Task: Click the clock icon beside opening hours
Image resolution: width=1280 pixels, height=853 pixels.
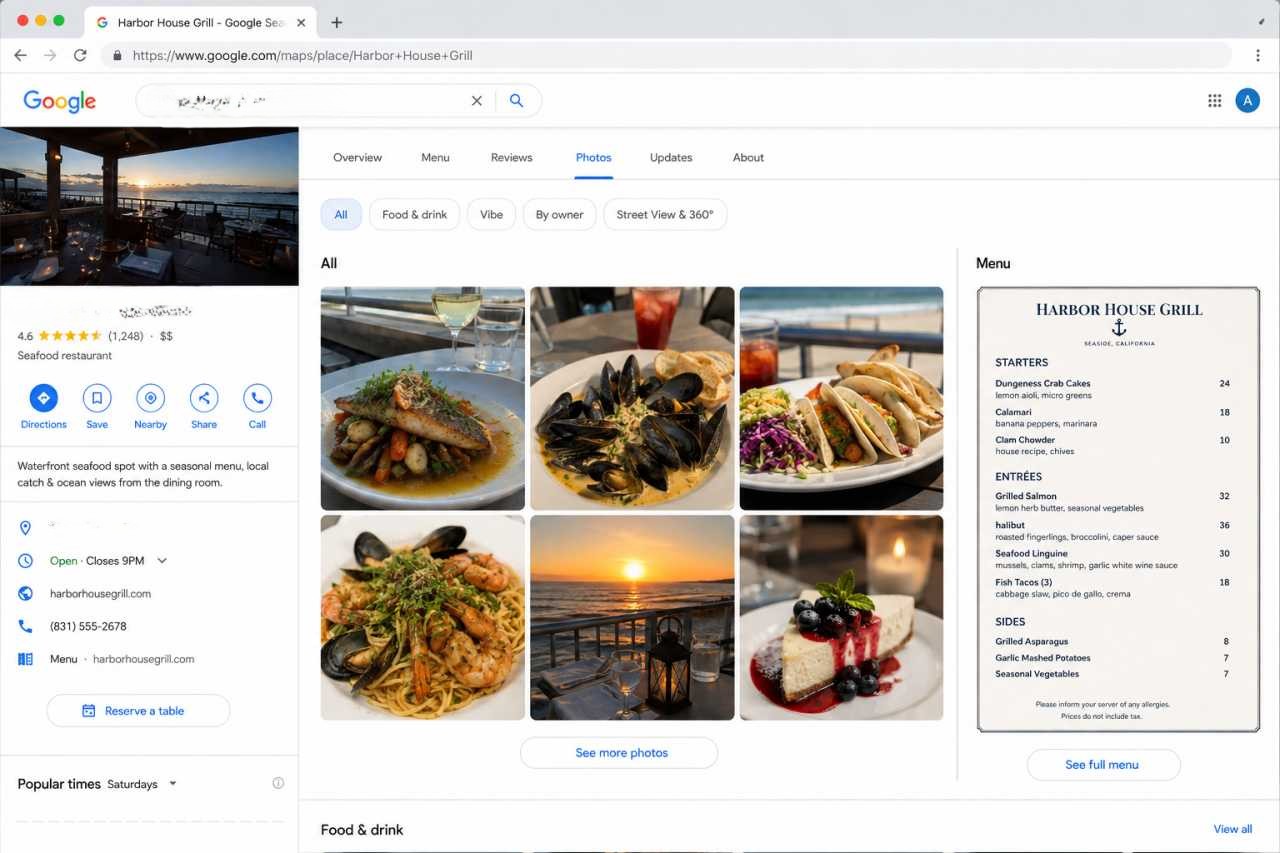Action: point(26,561)
